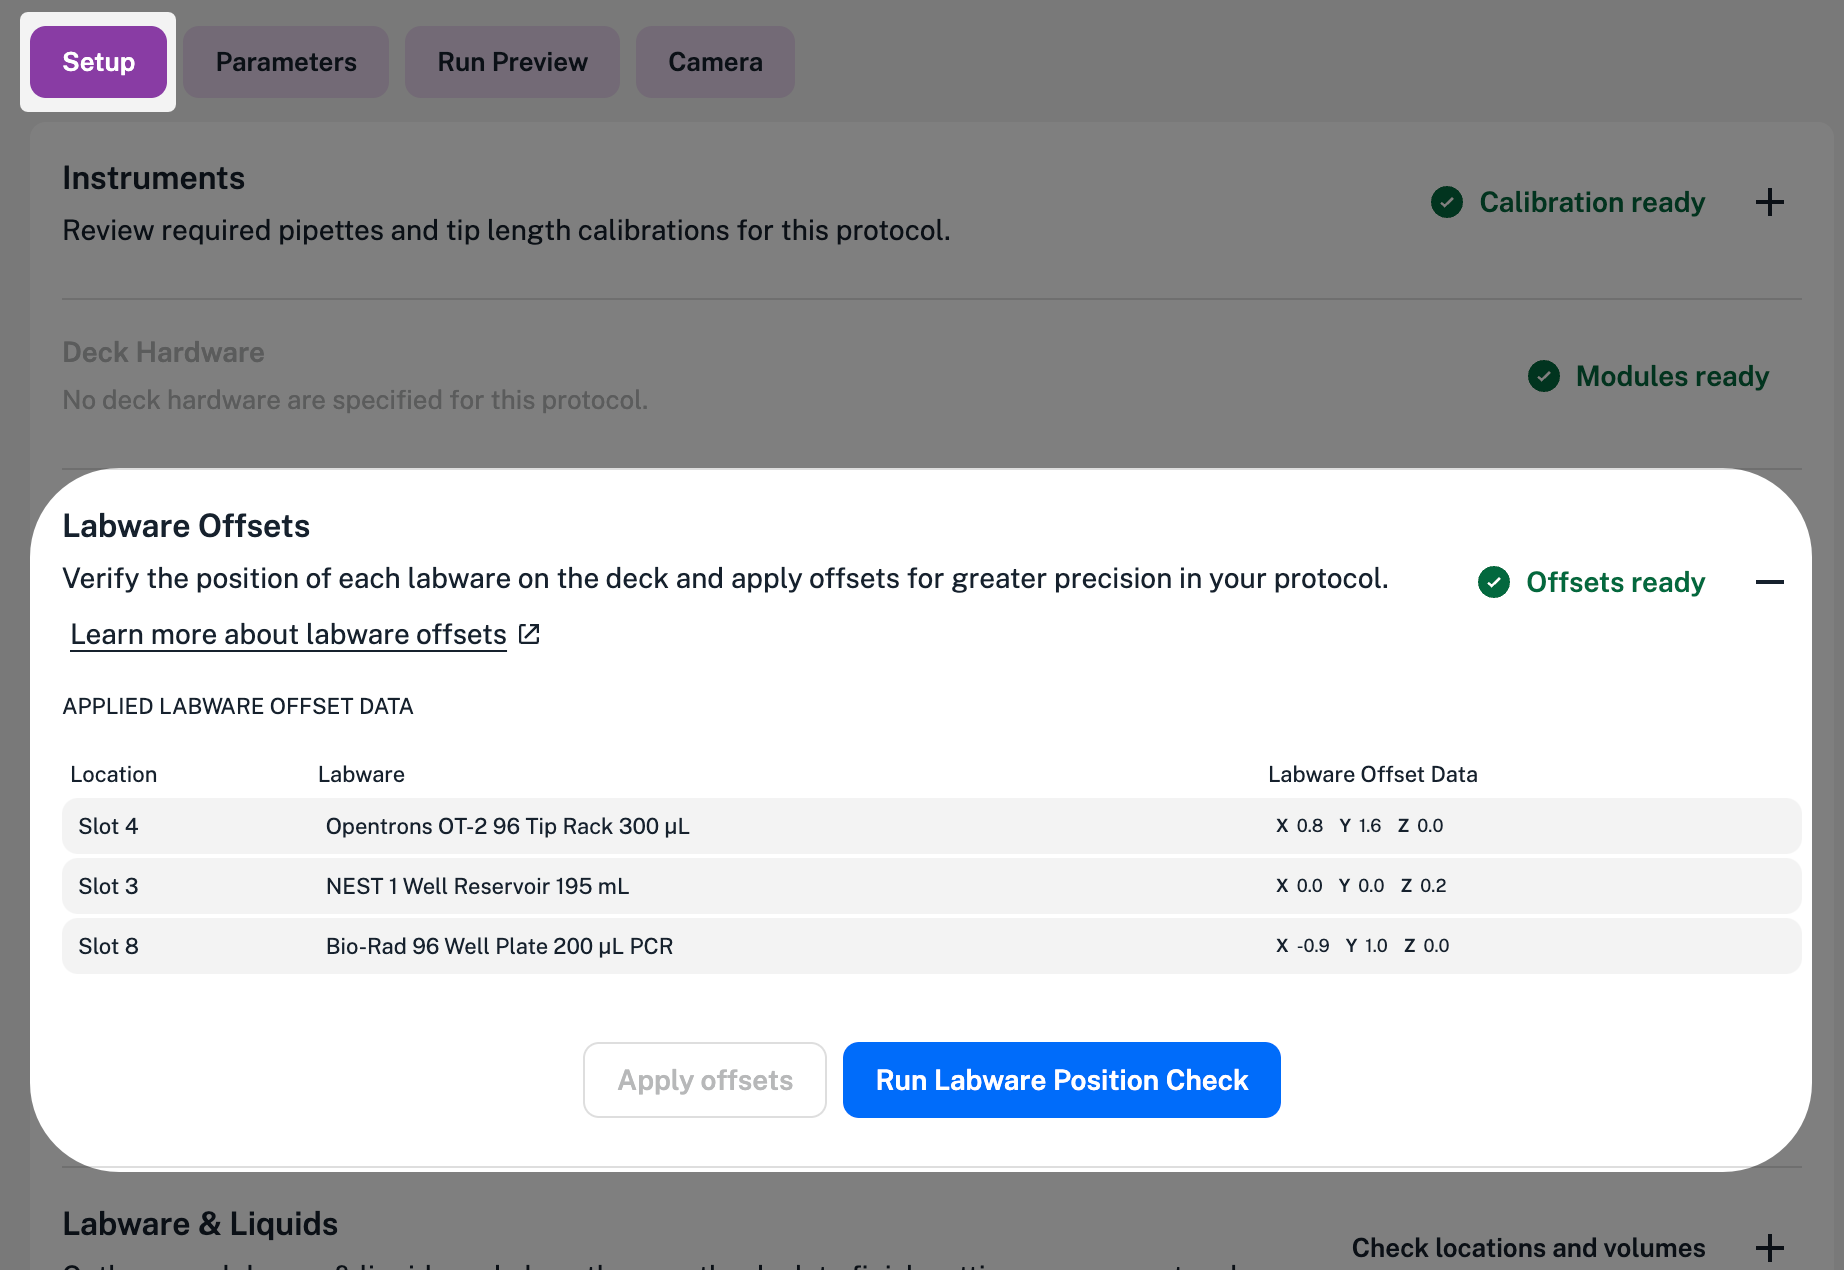This screenshot has width=1844, height=1270.
Task: Select the Setup tab's purple icon area
Action: coord(98,61)
